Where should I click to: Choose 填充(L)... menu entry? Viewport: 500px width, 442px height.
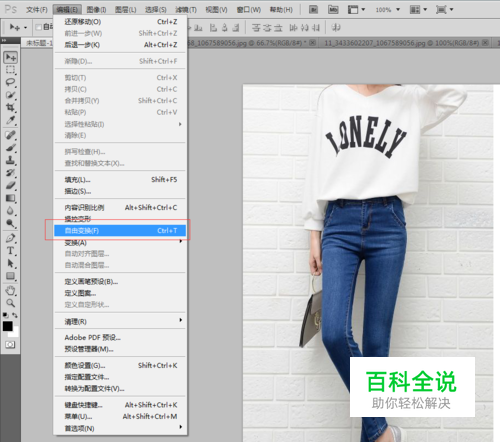pyautogui.click(x=121, y=180)
